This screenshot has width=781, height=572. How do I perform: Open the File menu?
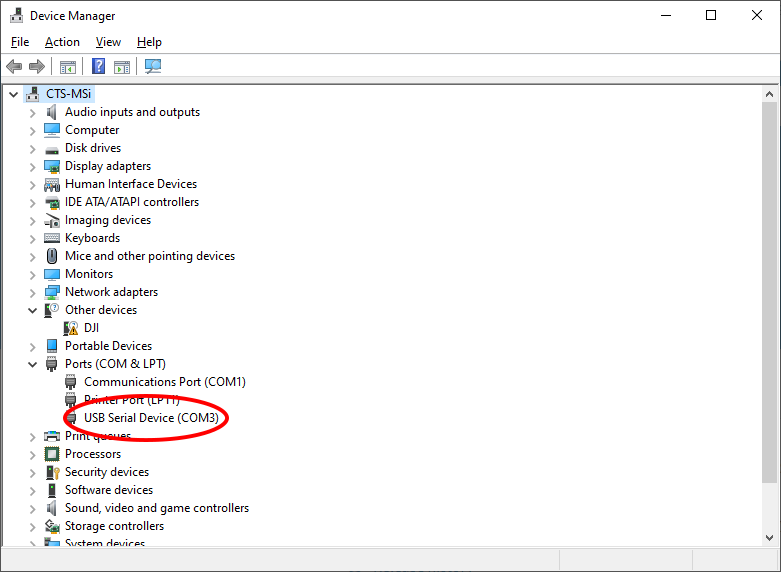[x=20, y=42]
